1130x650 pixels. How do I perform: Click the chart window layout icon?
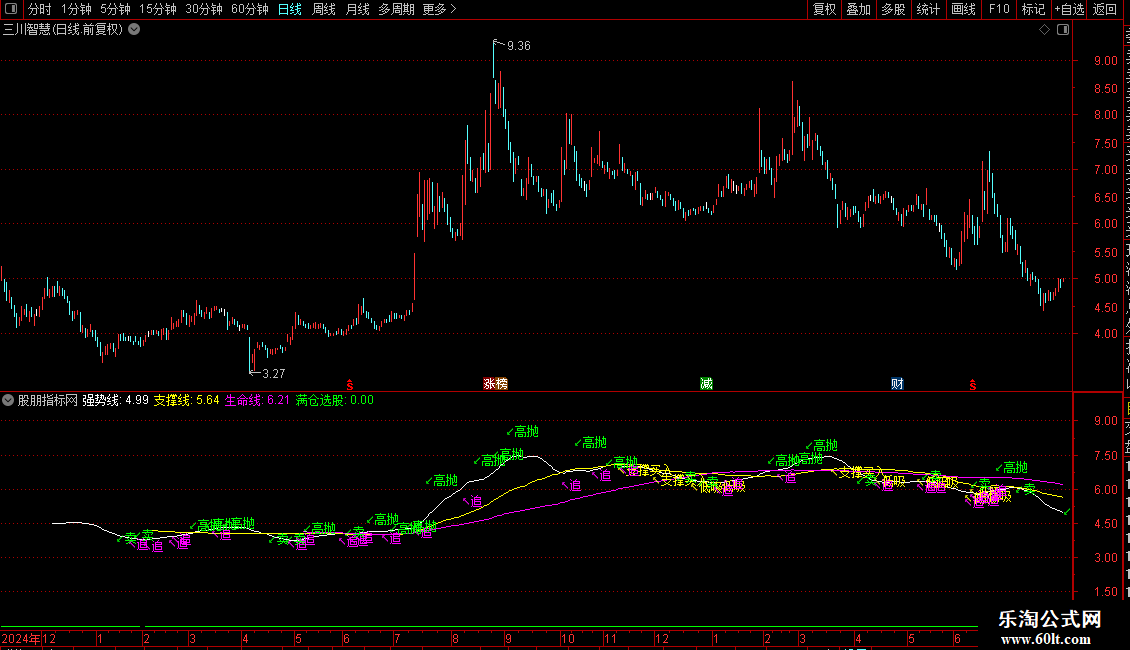click(x=1063, y=30)
